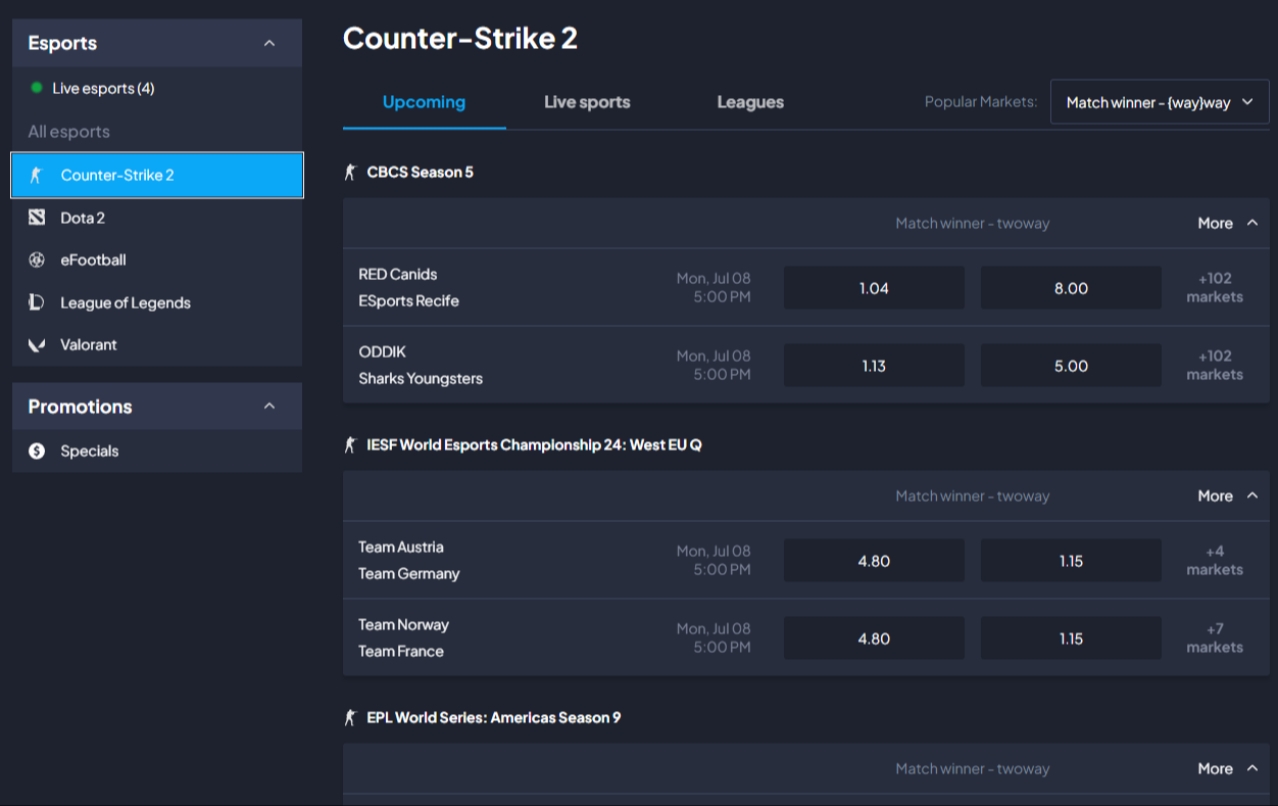
Task: Bet on Team Norway at 4.80
Action: 874,638
